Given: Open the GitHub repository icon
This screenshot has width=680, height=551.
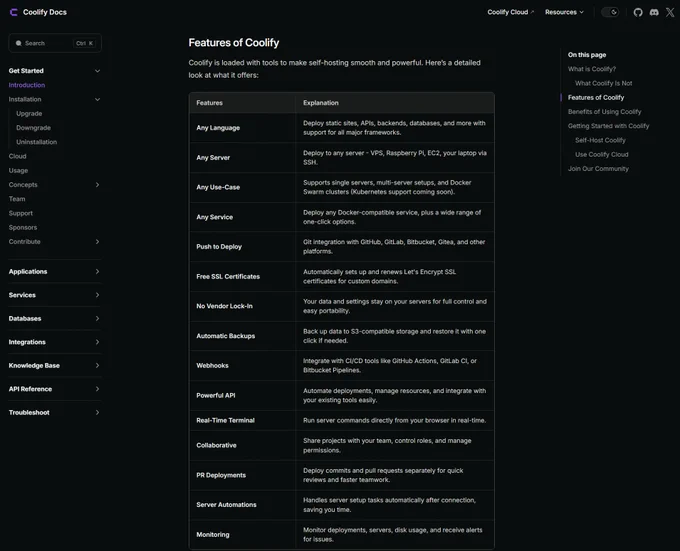Looking at the screenshot, I should (x=638, y=12).
